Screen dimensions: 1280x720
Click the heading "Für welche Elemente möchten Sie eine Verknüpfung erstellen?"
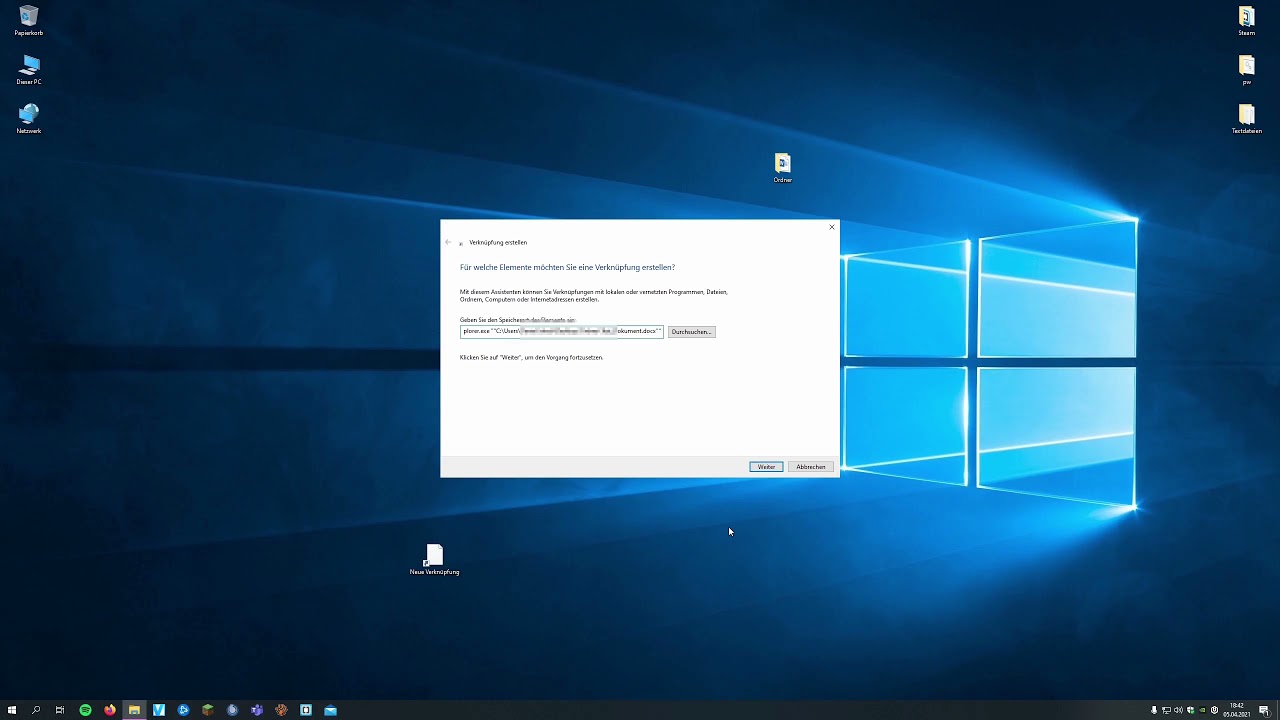pyautogui.click(x=567, y=268)
